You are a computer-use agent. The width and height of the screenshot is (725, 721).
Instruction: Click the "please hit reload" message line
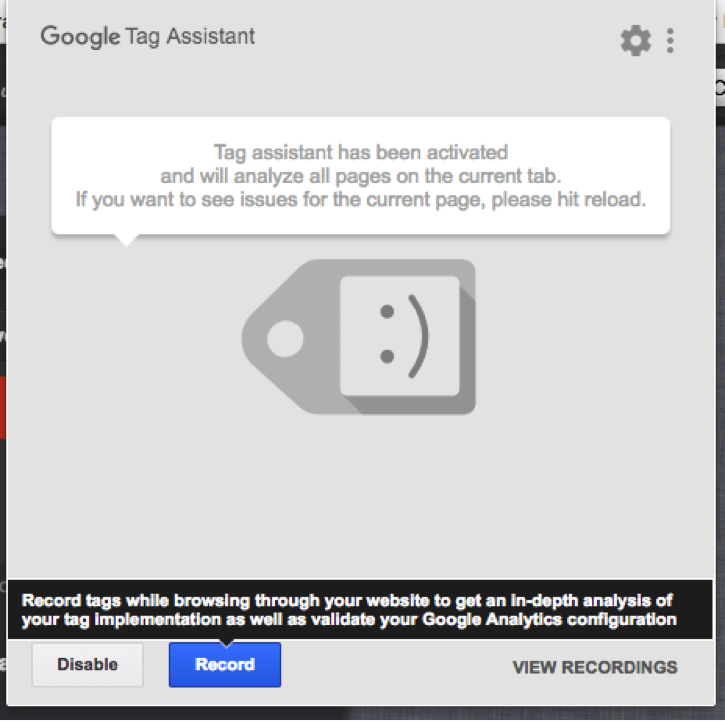(x=361, y=200)
